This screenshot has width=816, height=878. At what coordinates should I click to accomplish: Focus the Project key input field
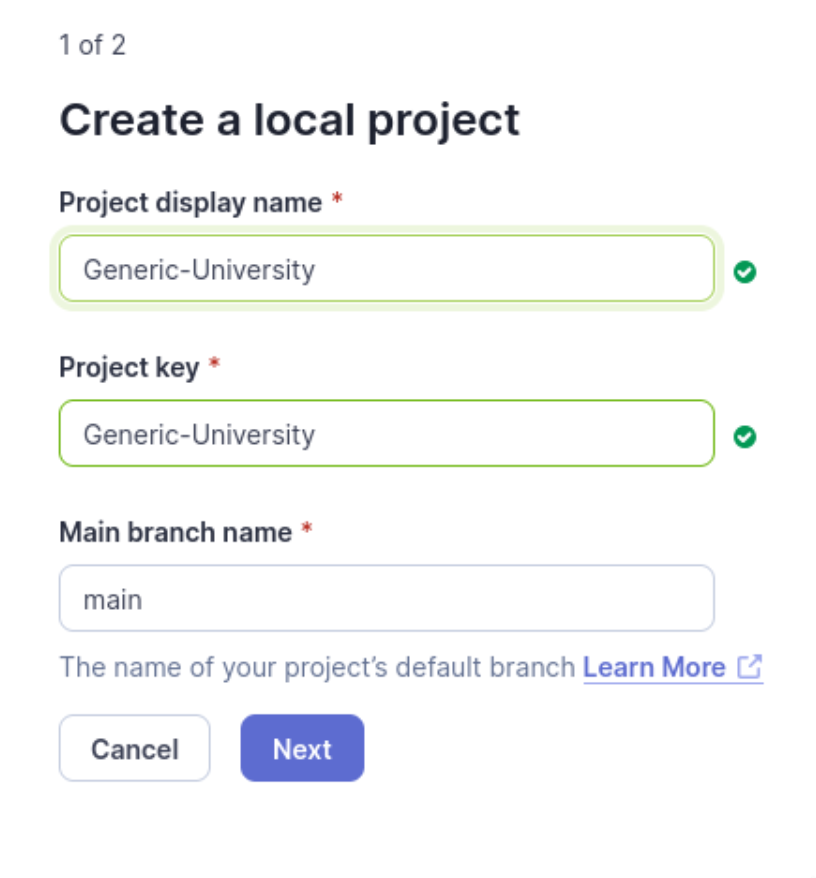[x=386, y=433]
